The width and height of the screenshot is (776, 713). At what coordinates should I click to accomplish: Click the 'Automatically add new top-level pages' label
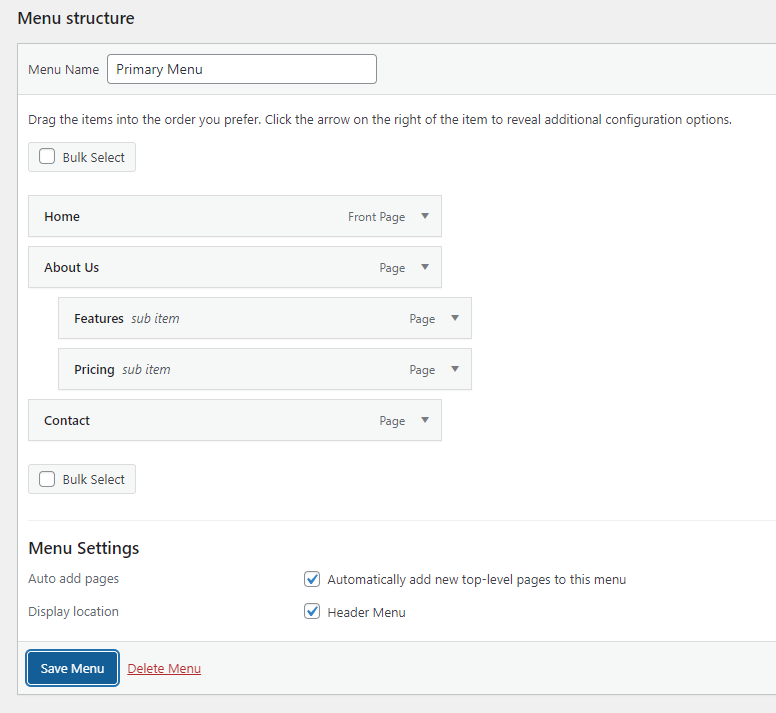(476, 580)
